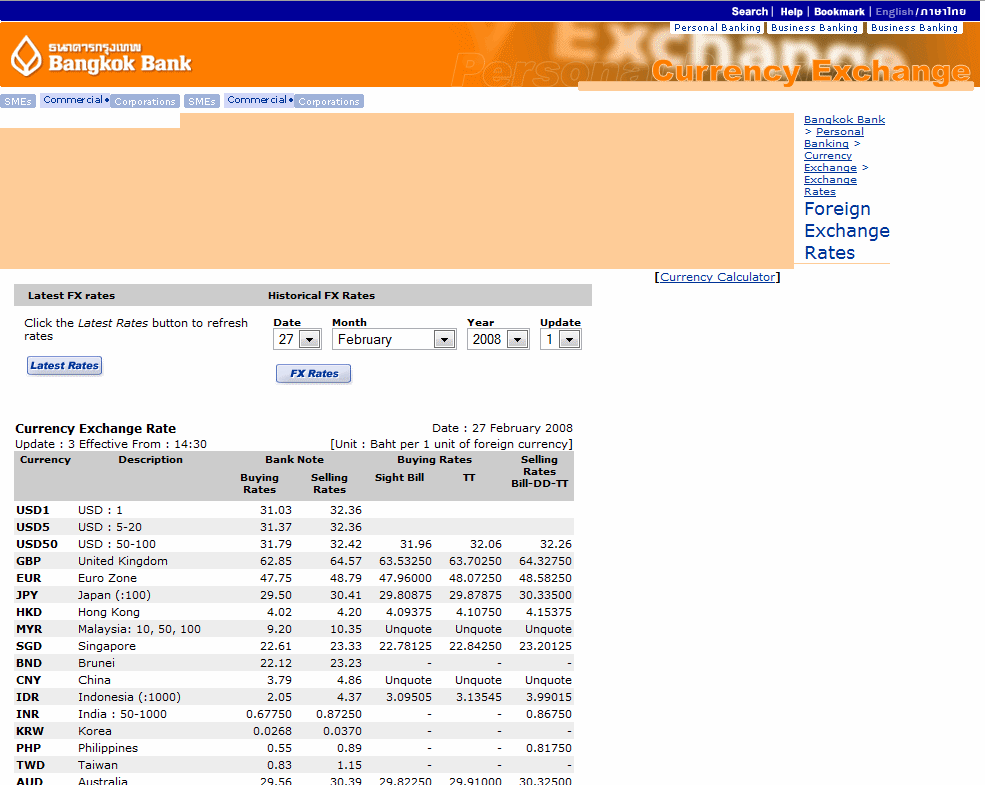
Task: Open the Currency Calculator link
Action: [x=717, y=277]
